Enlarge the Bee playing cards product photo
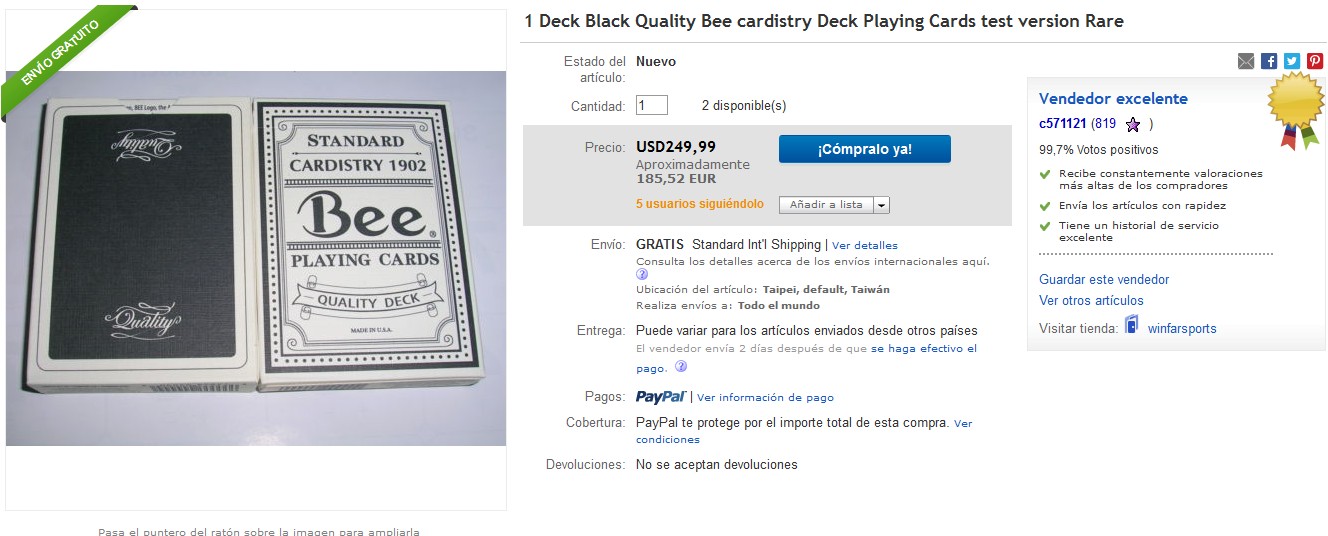Viewport: 1328px width, 536px height. point(255,260)
